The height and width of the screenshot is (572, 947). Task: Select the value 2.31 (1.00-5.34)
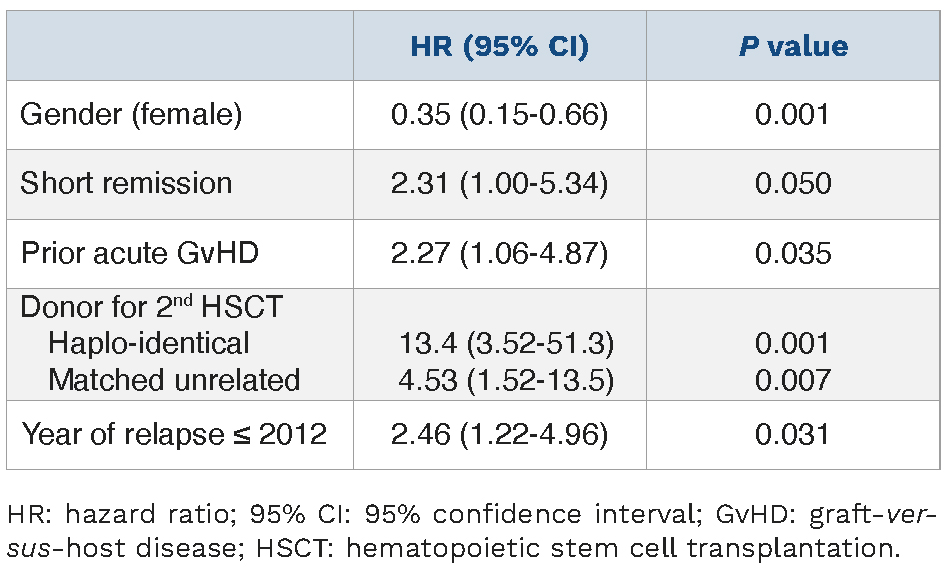click(499, 183)
